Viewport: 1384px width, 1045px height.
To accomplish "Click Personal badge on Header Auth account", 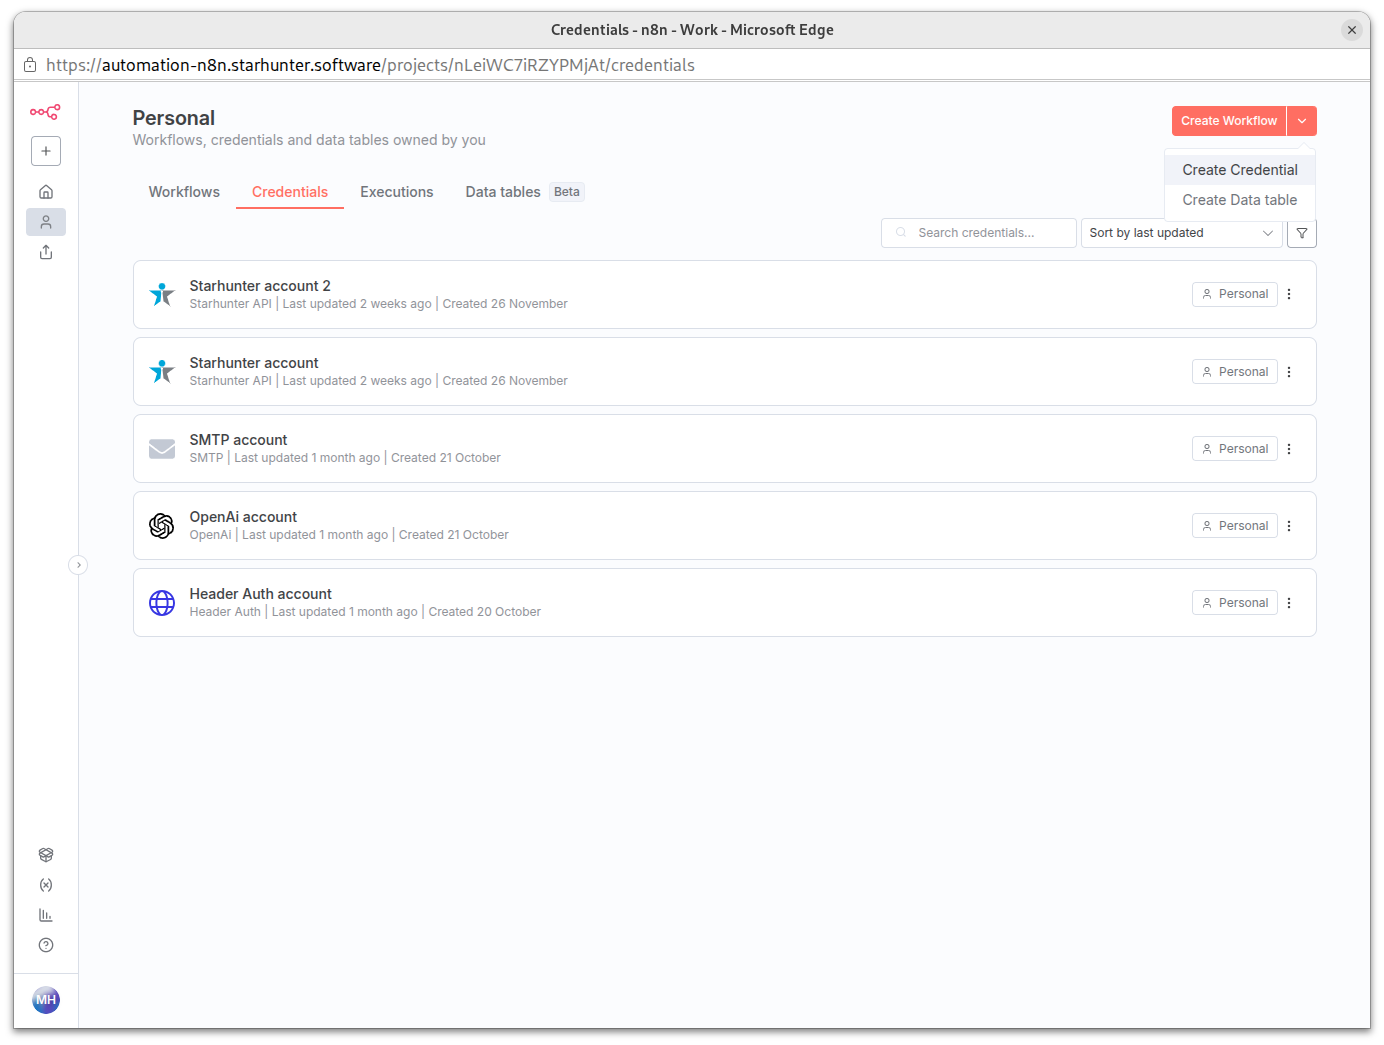I will 1235,603.
